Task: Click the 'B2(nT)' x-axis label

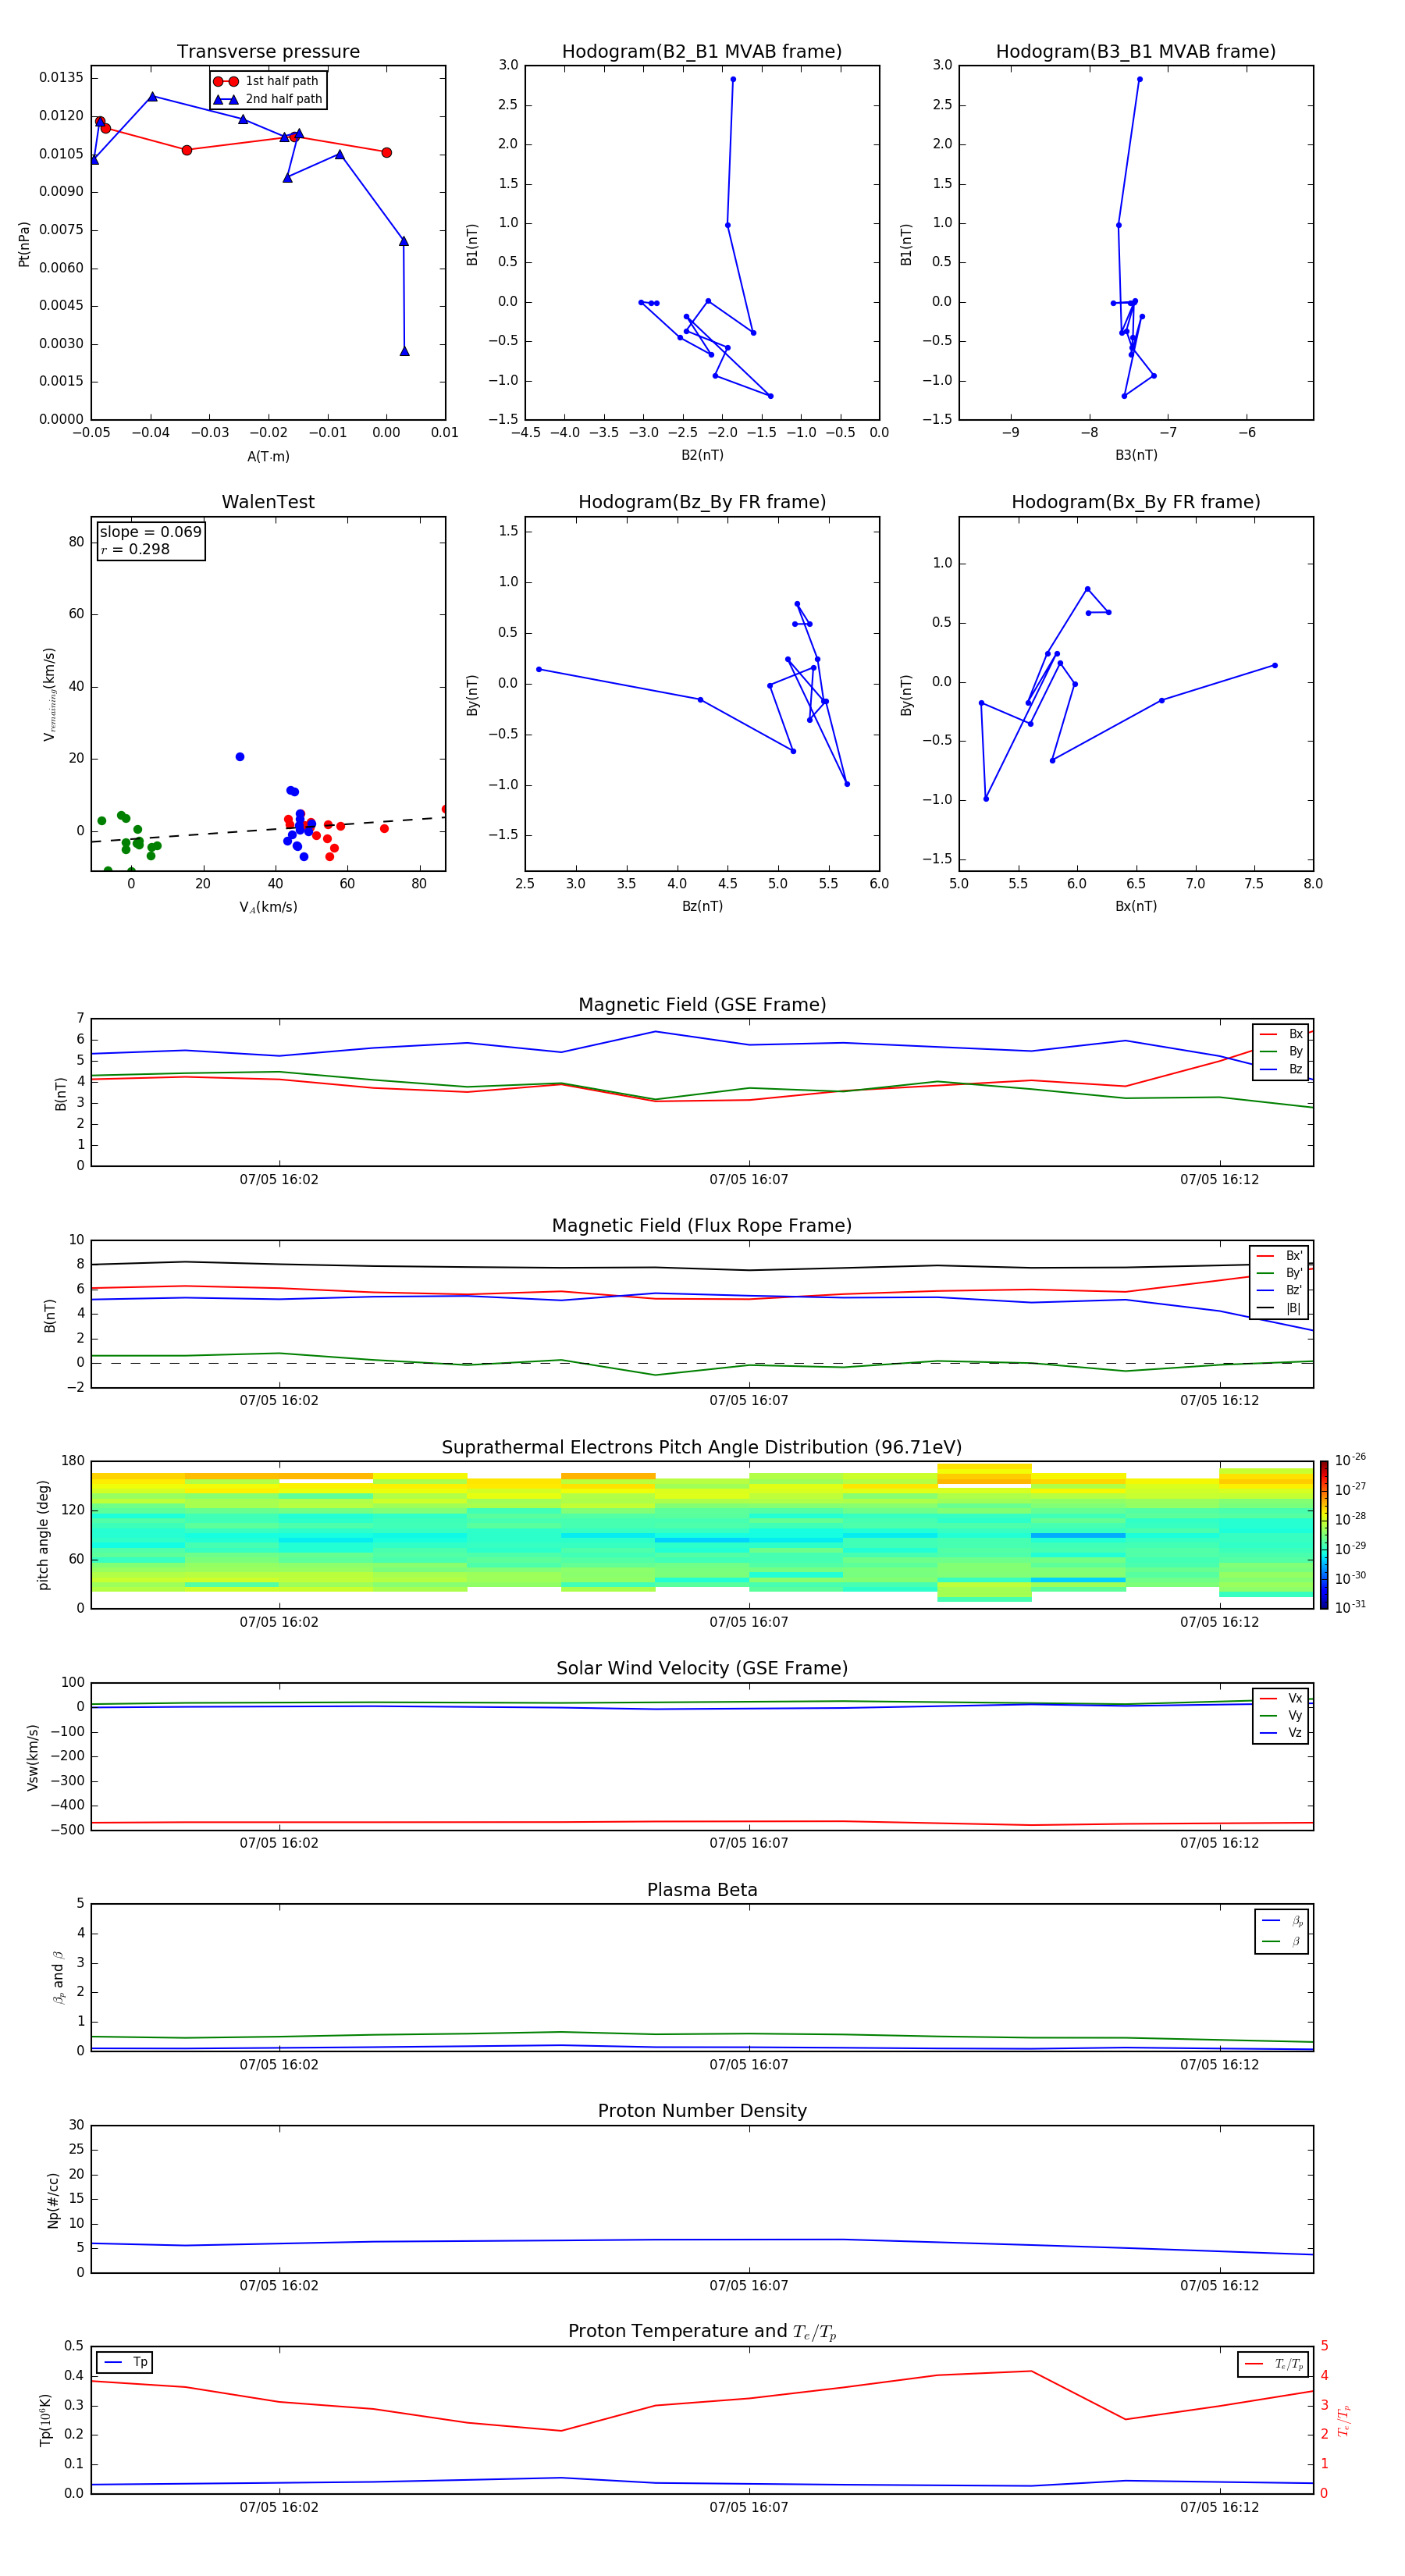Action: click(x=702, y=455)
